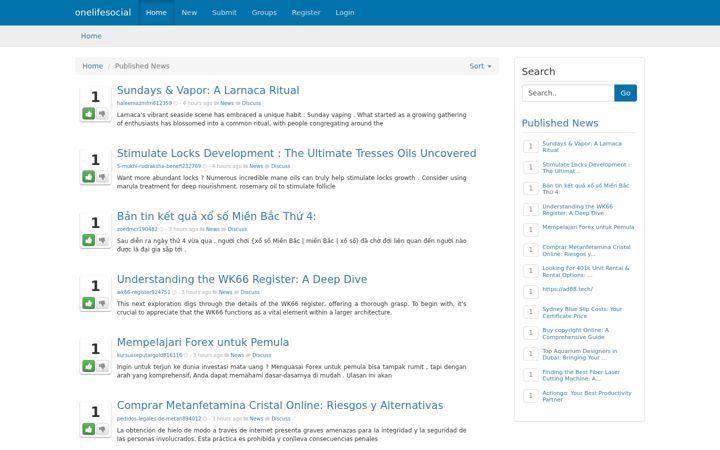Downvote the 'Comprar Metanfetamina Cristal Online' post

pos(102,429)
